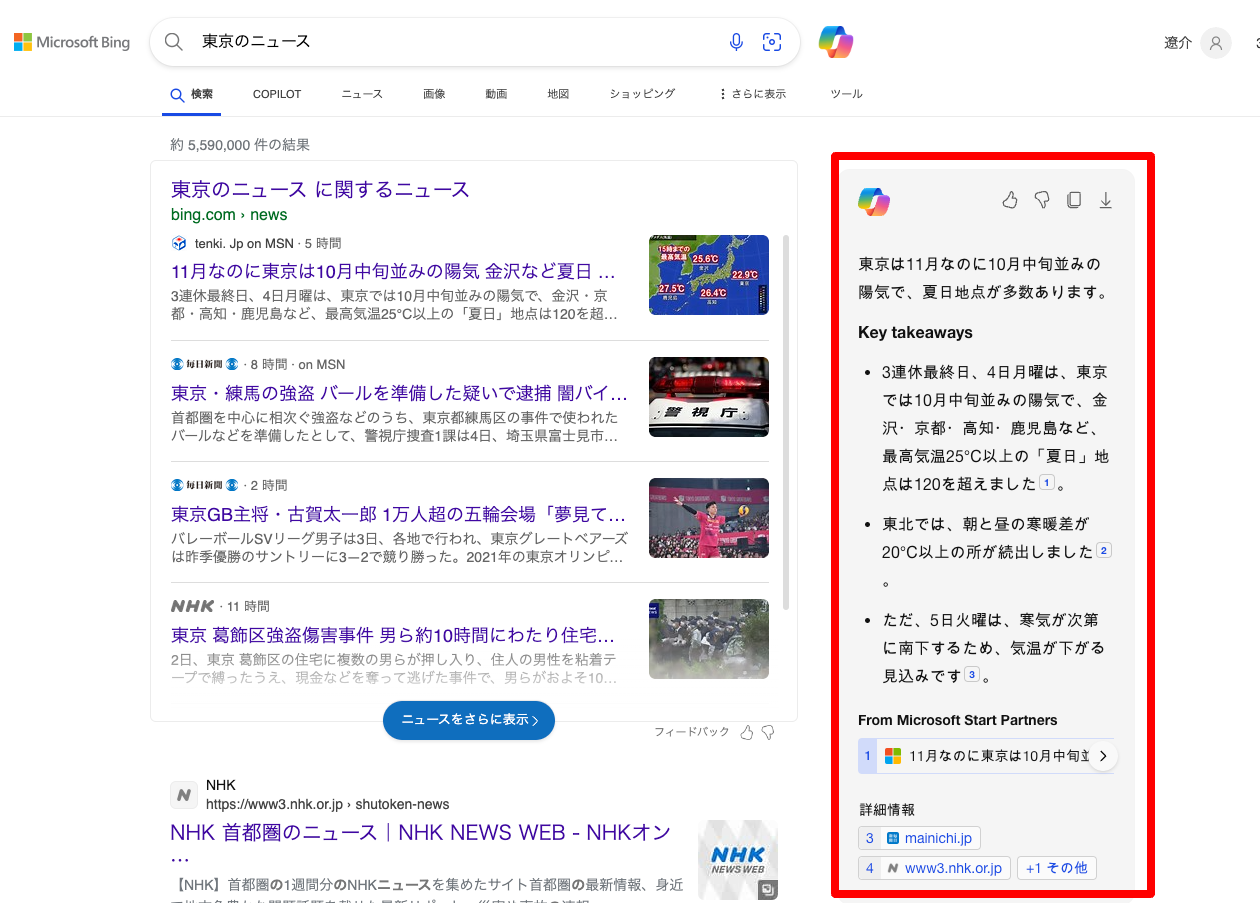1260x903 pixels.
Task: Click the フィードバック text
Action: point(692,733)
